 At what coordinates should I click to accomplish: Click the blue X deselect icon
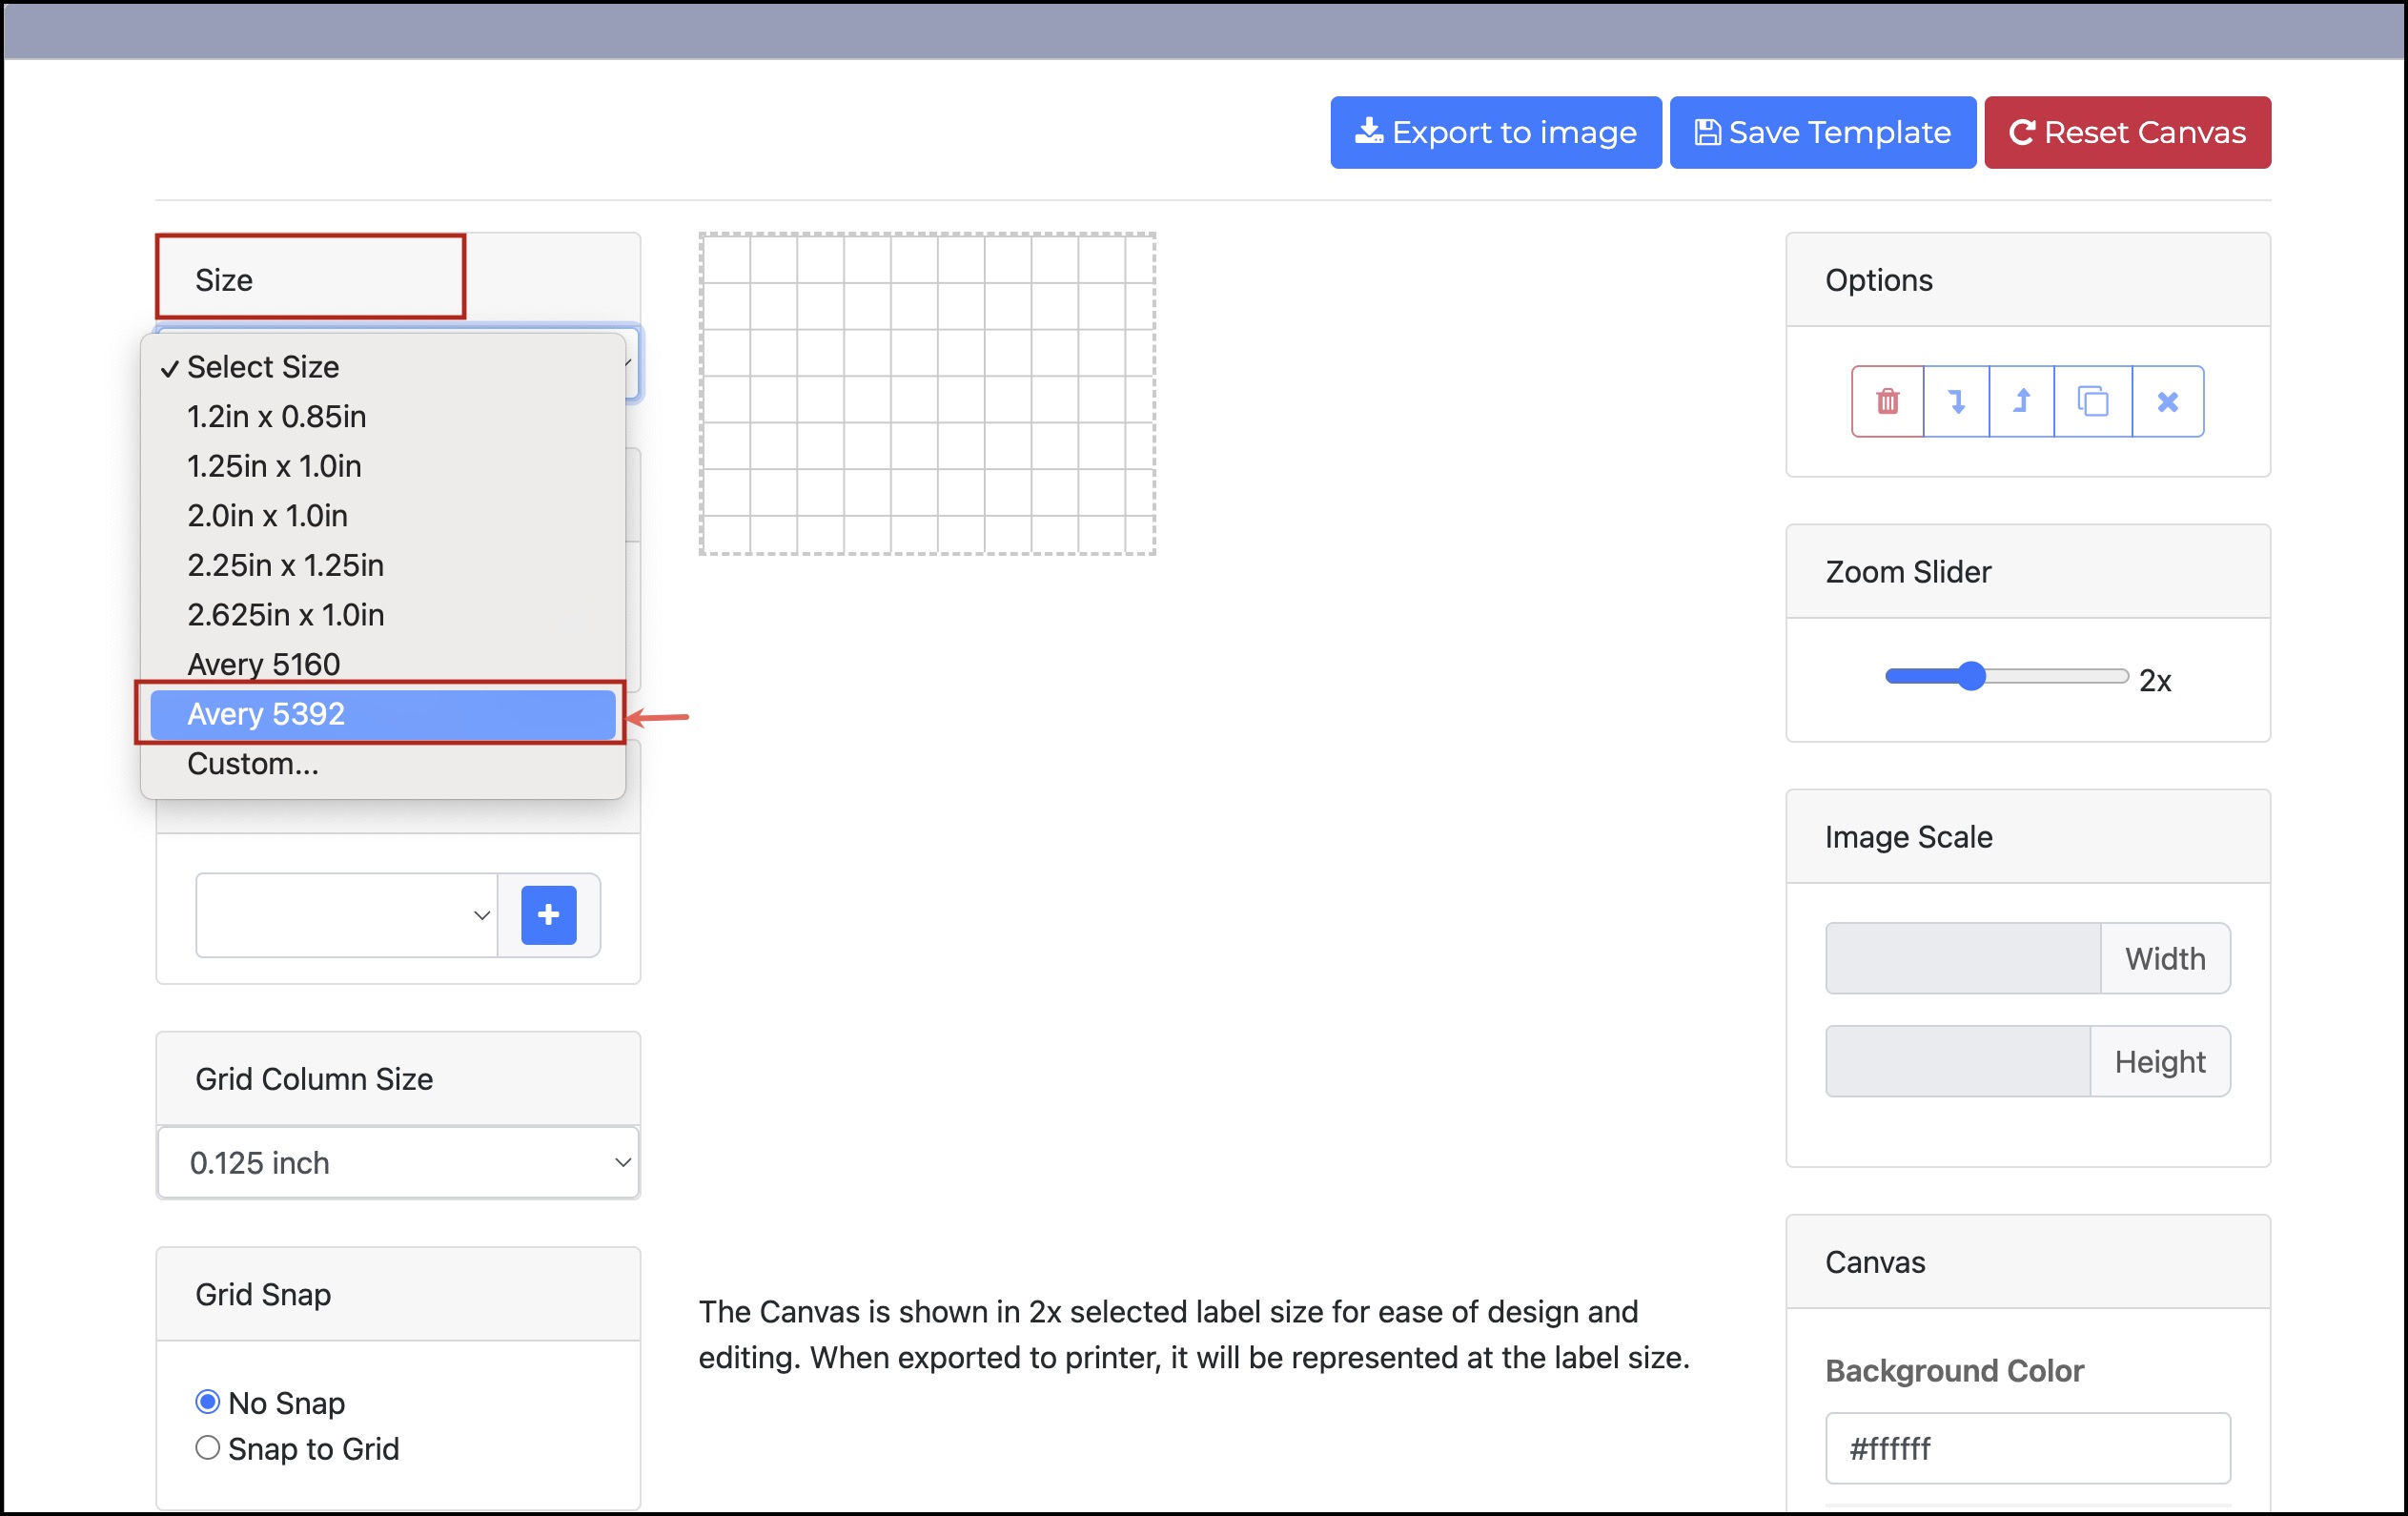tap(2167, 402)
